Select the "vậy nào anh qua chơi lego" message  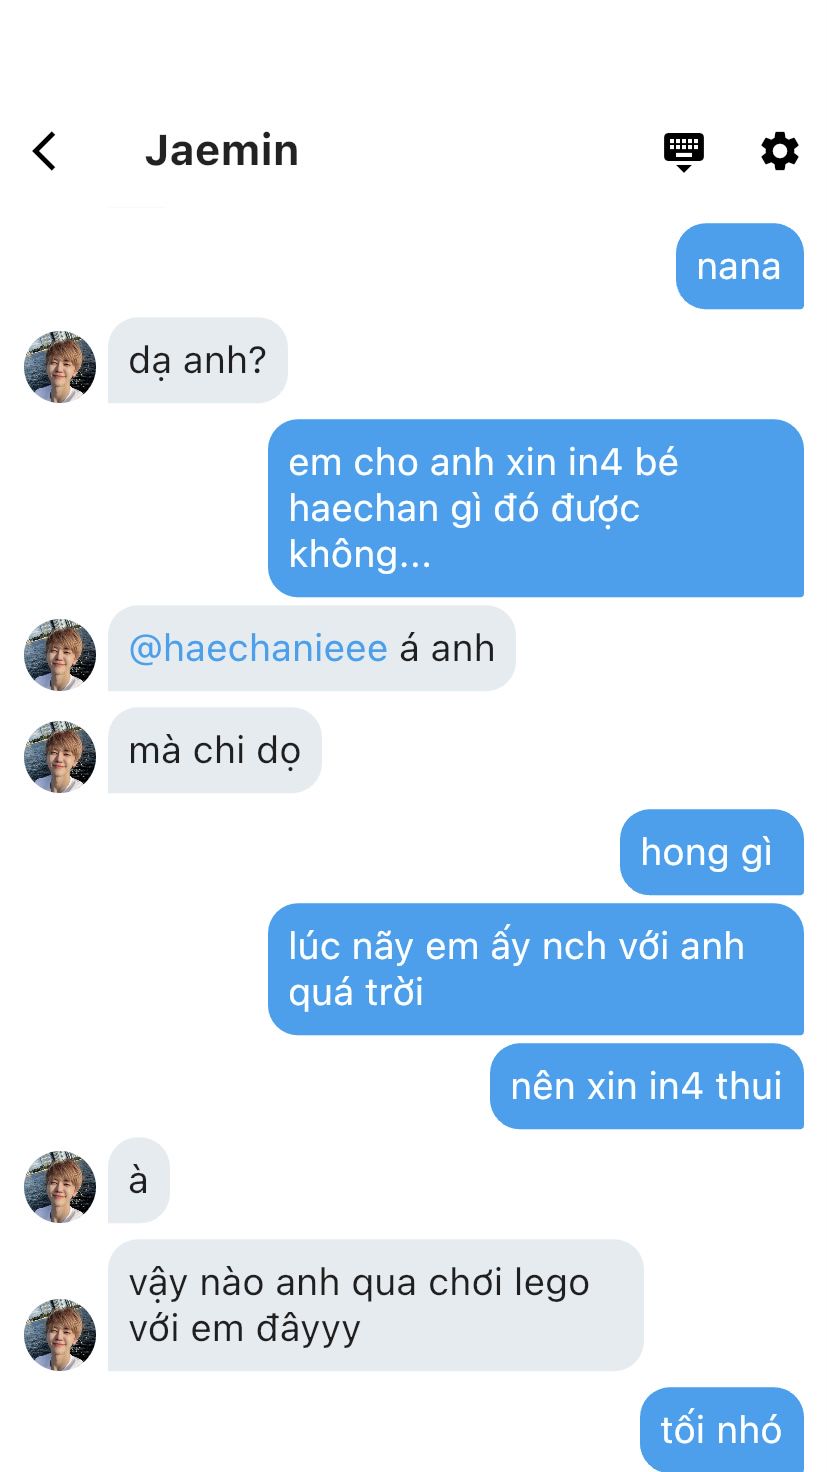pos(376,1305)
